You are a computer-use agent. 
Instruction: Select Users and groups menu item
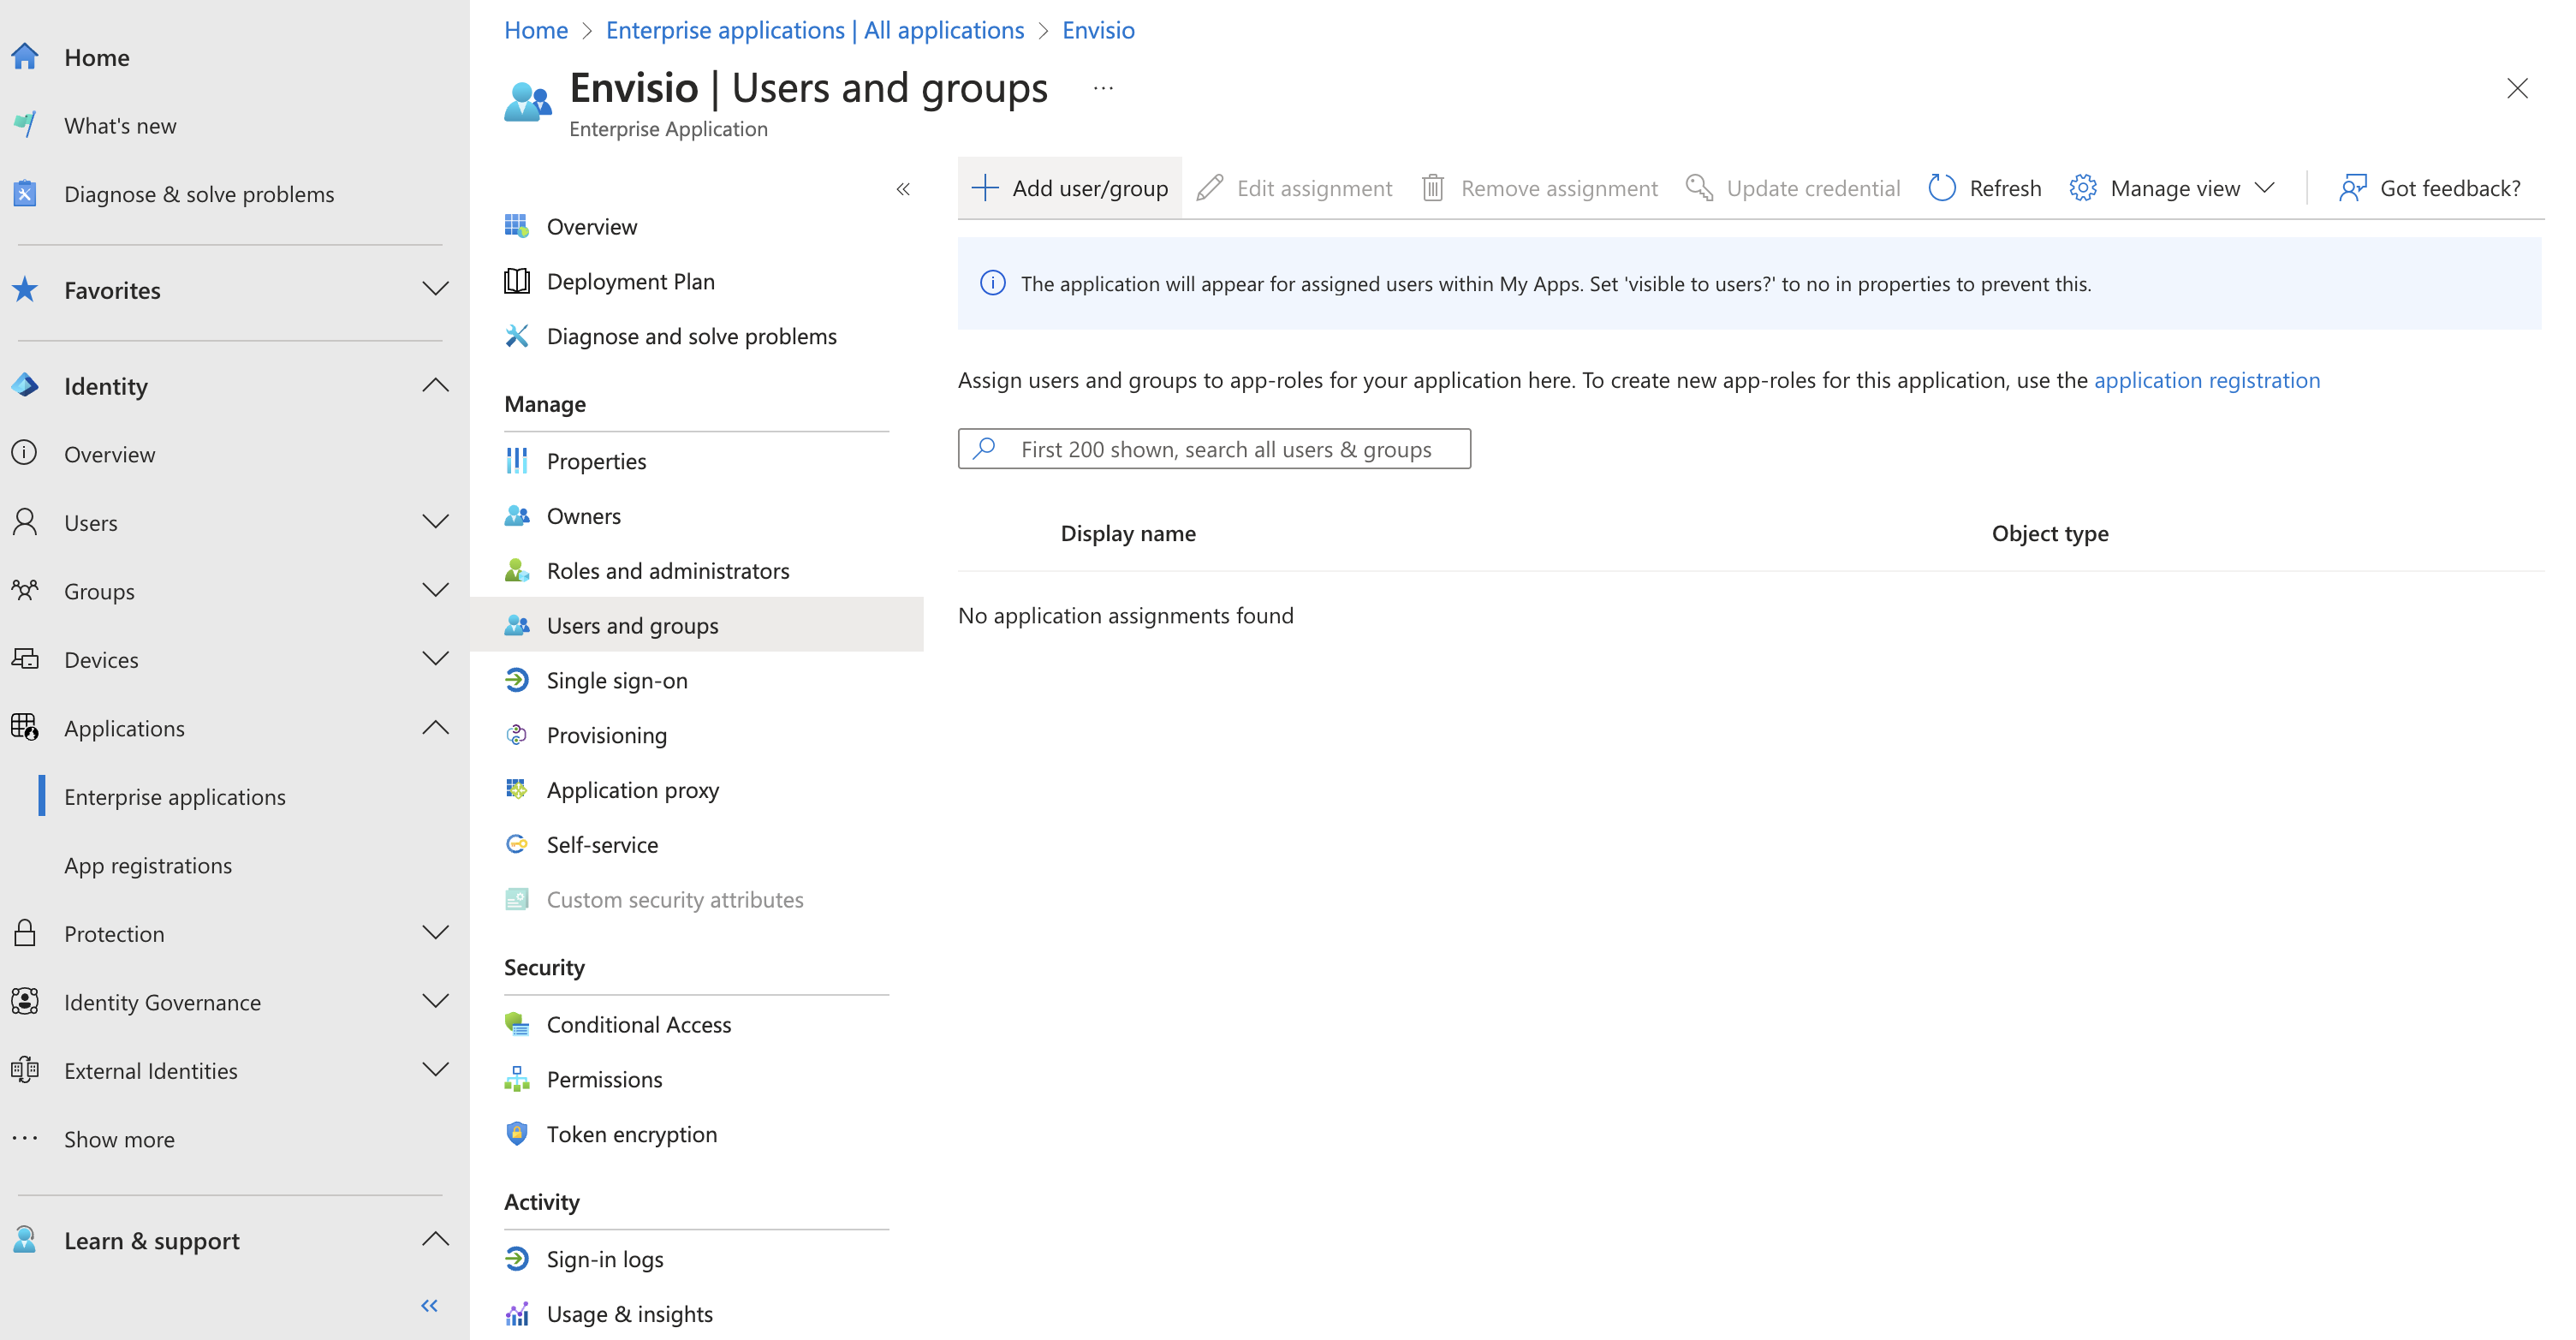pos(696,625)
